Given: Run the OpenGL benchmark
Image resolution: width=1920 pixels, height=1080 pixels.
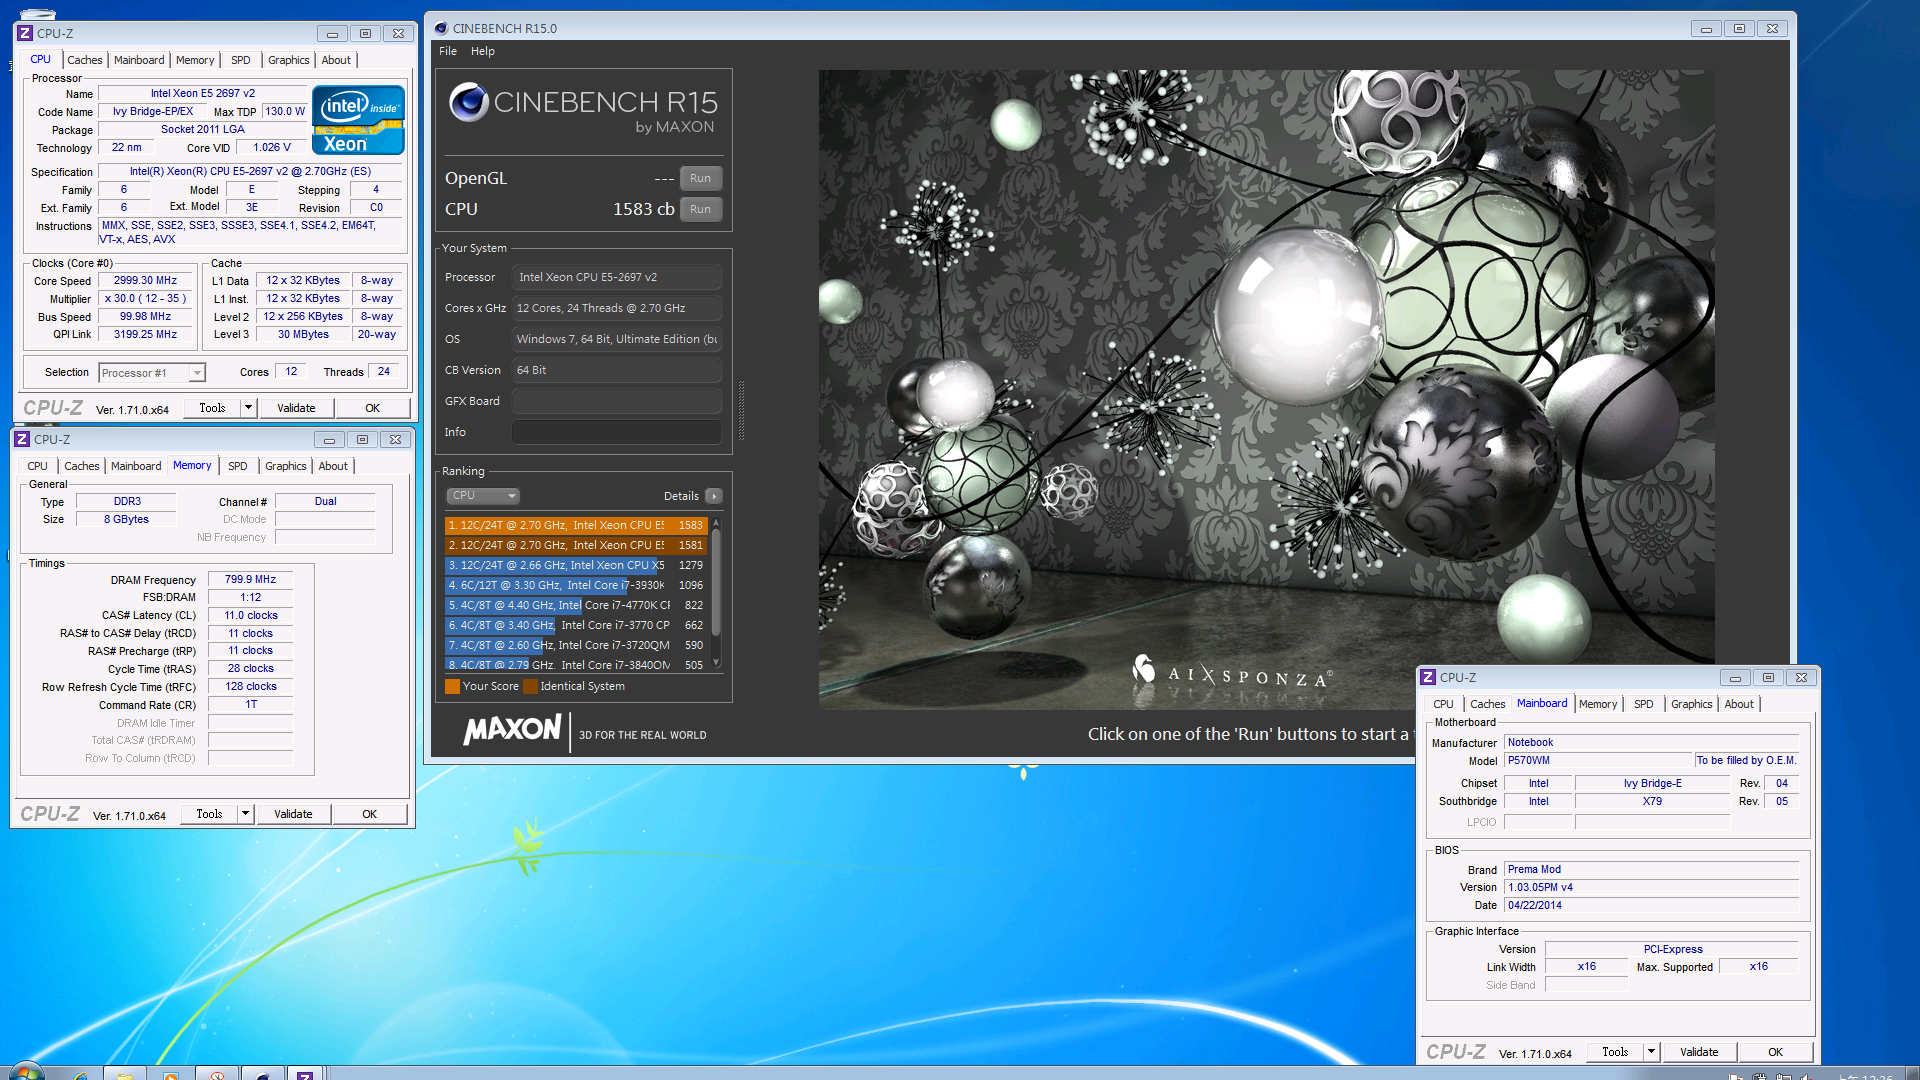Looking at the screenshot, I should (x=700, y=178).
